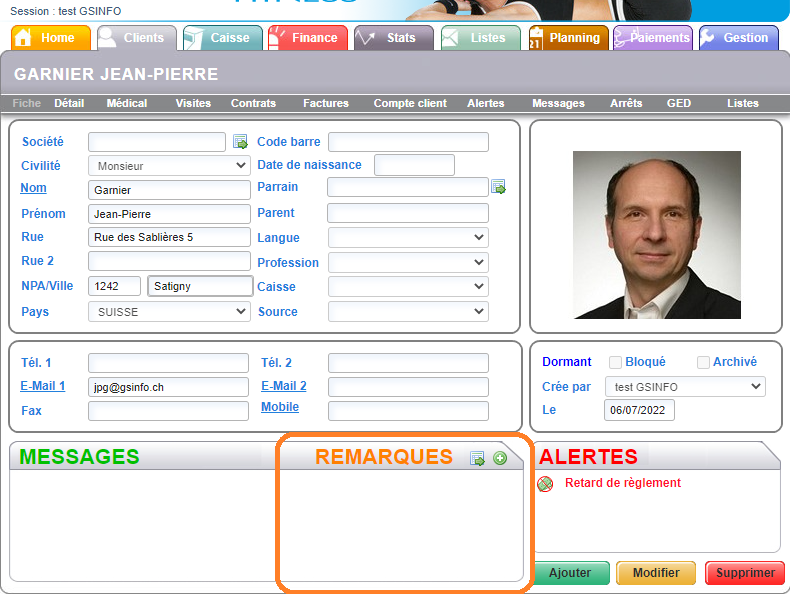Click the red Supprimer button
This screenshot has height=594, width=790.
point(745,573)
